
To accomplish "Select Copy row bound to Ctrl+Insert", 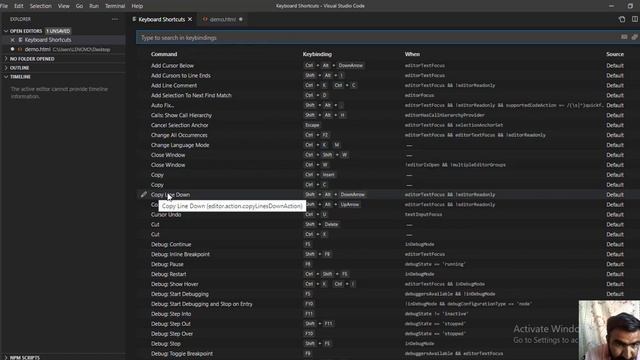I will [388, 175].
